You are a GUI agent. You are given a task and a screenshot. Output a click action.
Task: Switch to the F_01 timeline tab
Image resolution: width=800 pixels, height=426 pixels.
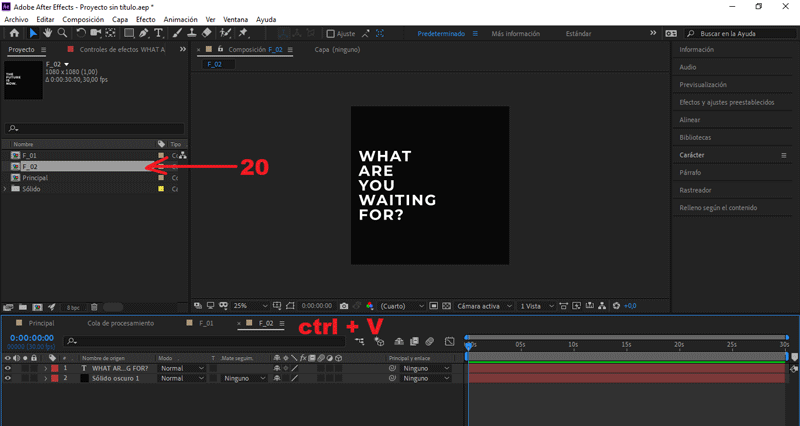point(206,323)
